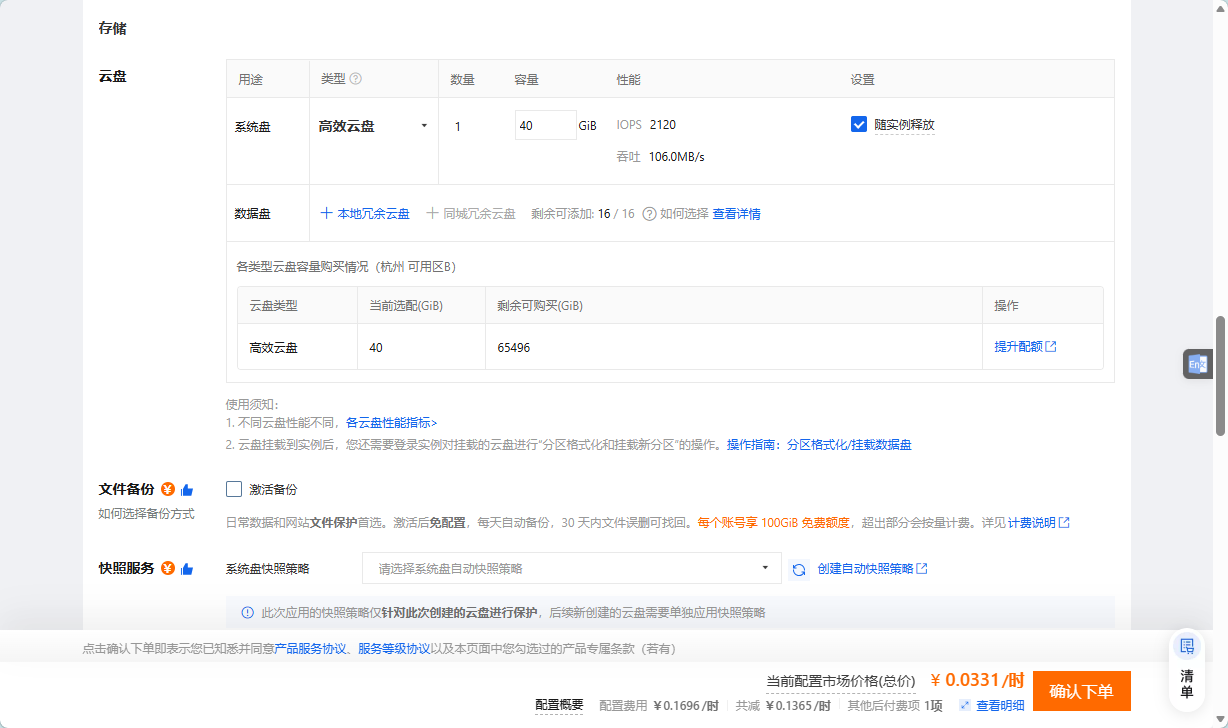
Task: Click the yen coin icon next to 快照服务
Action: 168,569
